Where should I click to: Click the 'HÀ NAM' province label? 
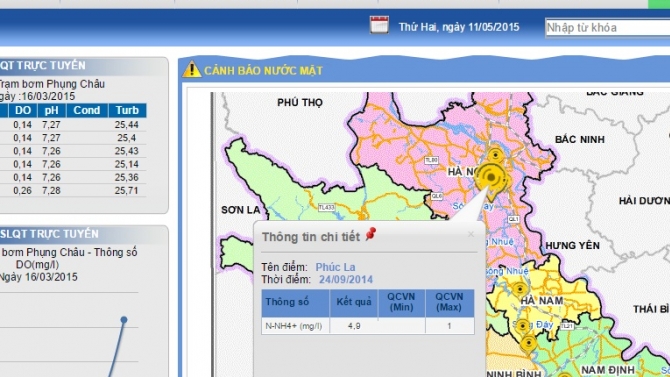(542, 301)
